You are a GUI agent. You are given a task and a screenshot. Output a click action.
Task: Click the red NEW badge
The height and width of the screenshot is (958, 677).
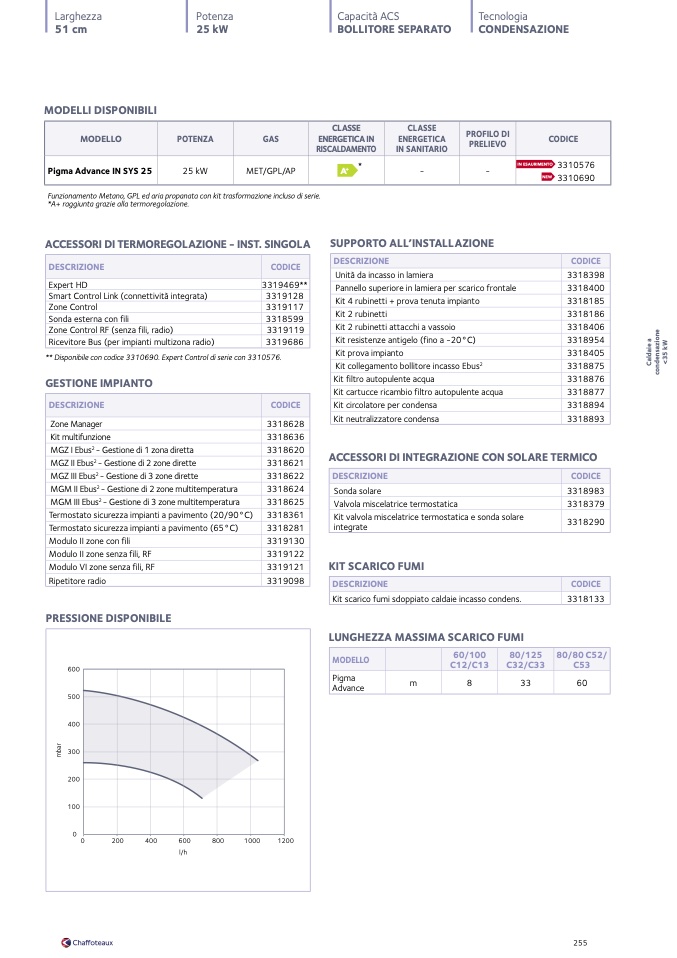(x=547, y=177)
